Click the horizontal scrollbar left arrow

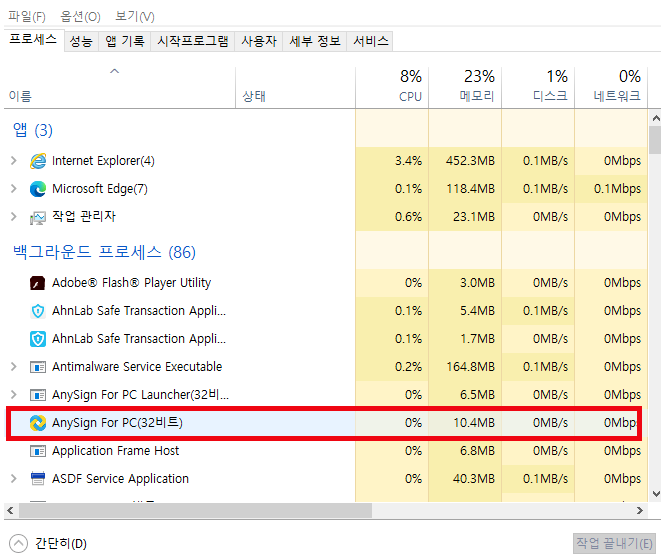(10, 511)
